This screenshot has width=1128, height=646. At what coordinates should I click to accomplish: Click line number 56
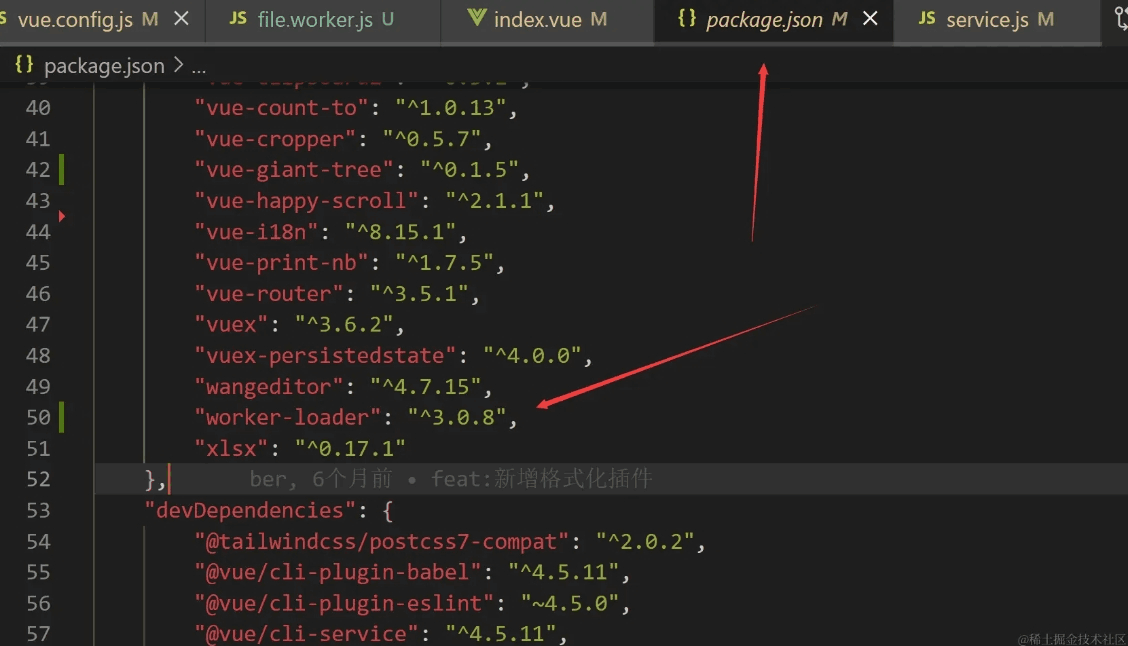[38, 603]
